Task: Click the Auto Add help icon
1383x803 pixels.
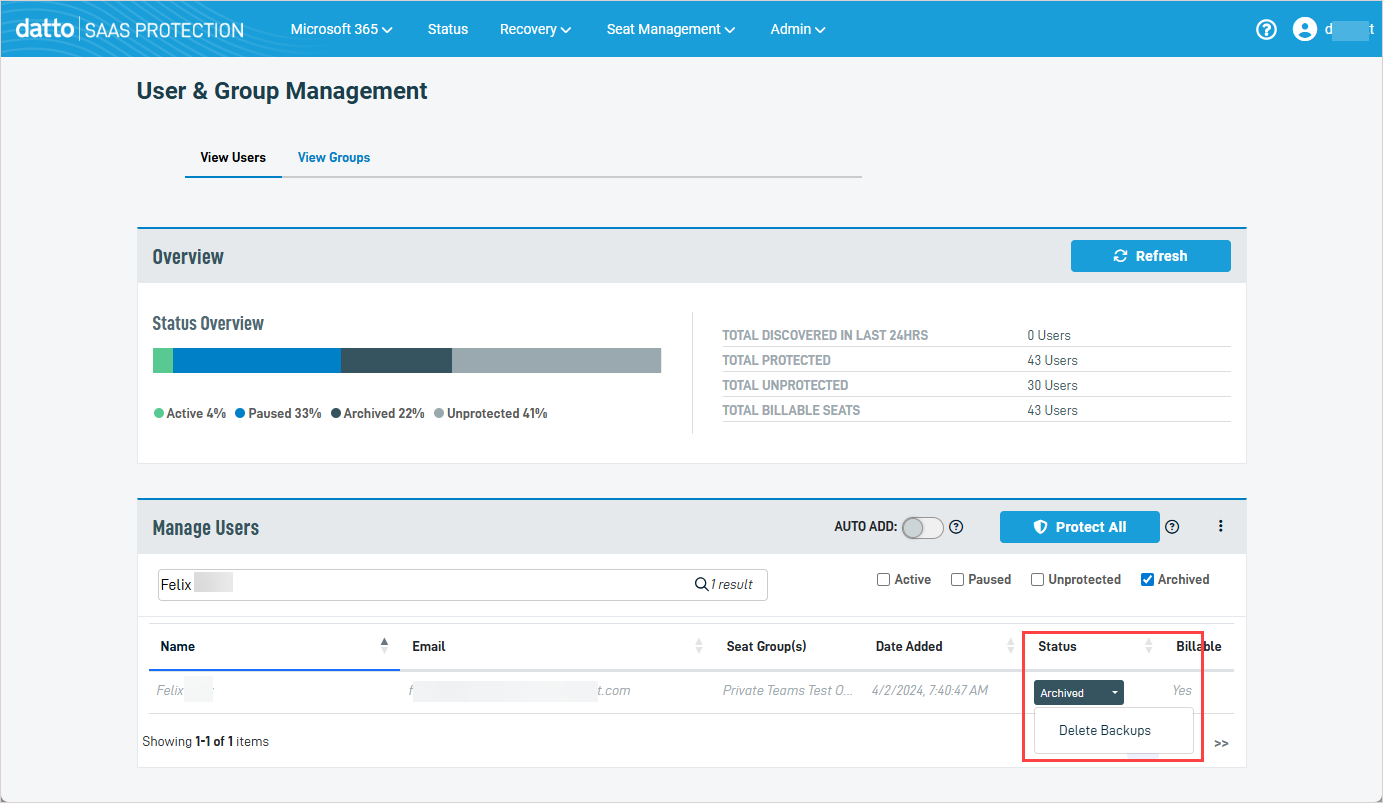Action: tap(956, 527)
